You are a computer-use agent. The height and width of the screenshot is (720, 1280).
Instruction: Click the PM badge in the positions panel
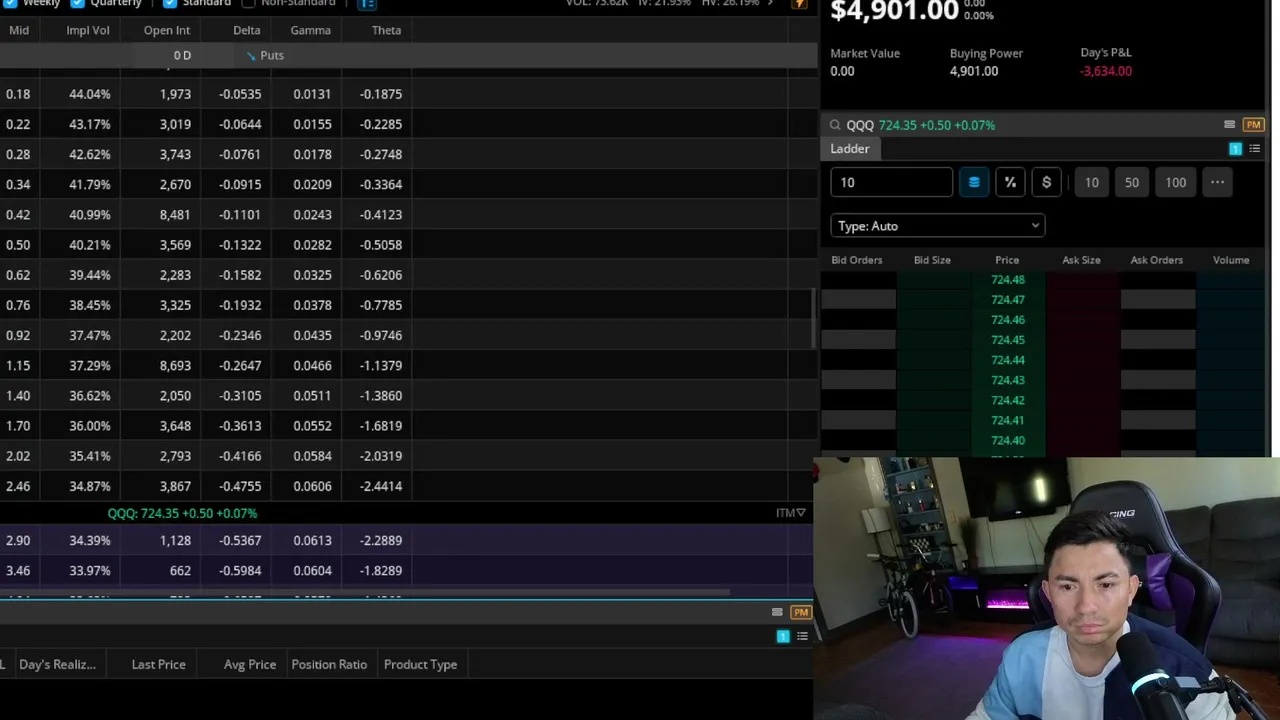[x=801, y=612]
